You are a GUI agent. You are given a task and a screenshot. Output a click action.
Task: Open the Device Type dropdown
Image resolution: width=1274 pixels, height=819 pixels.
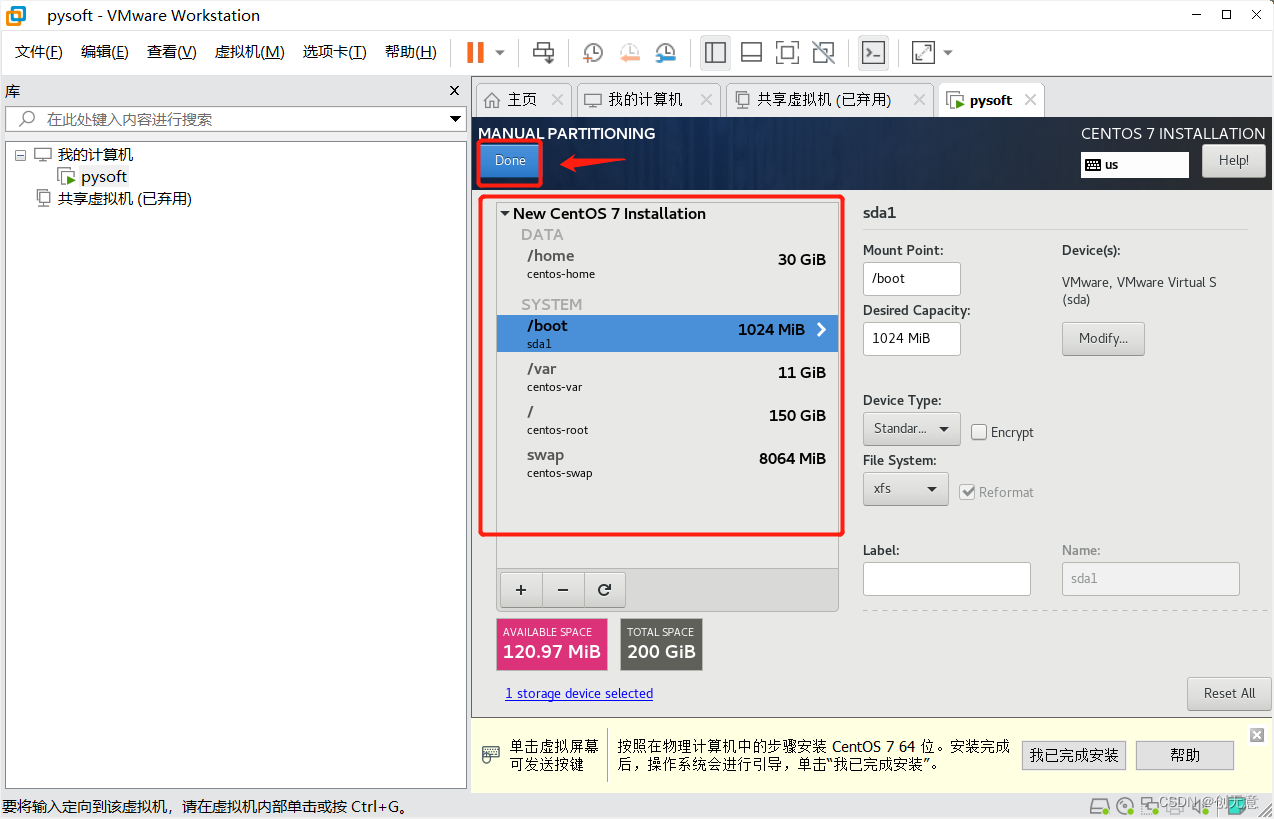pyautogui.click(x=912, y=429)
